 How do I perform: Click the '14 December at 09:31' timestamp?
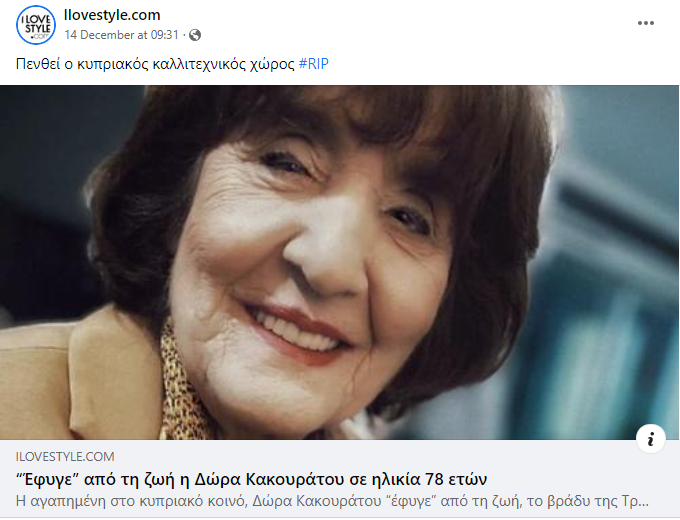coord(121,35)
